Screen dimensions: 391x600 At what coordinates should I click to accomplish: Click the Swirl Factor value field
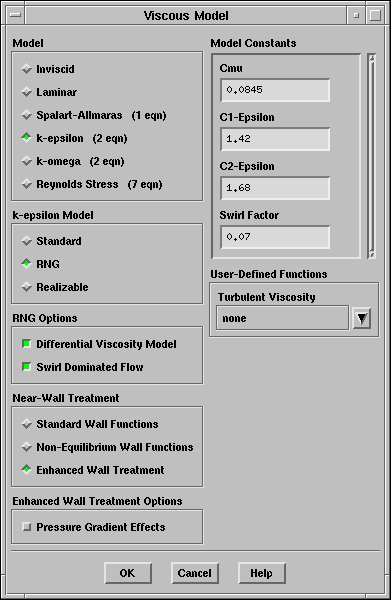click(x=275, y=237)
